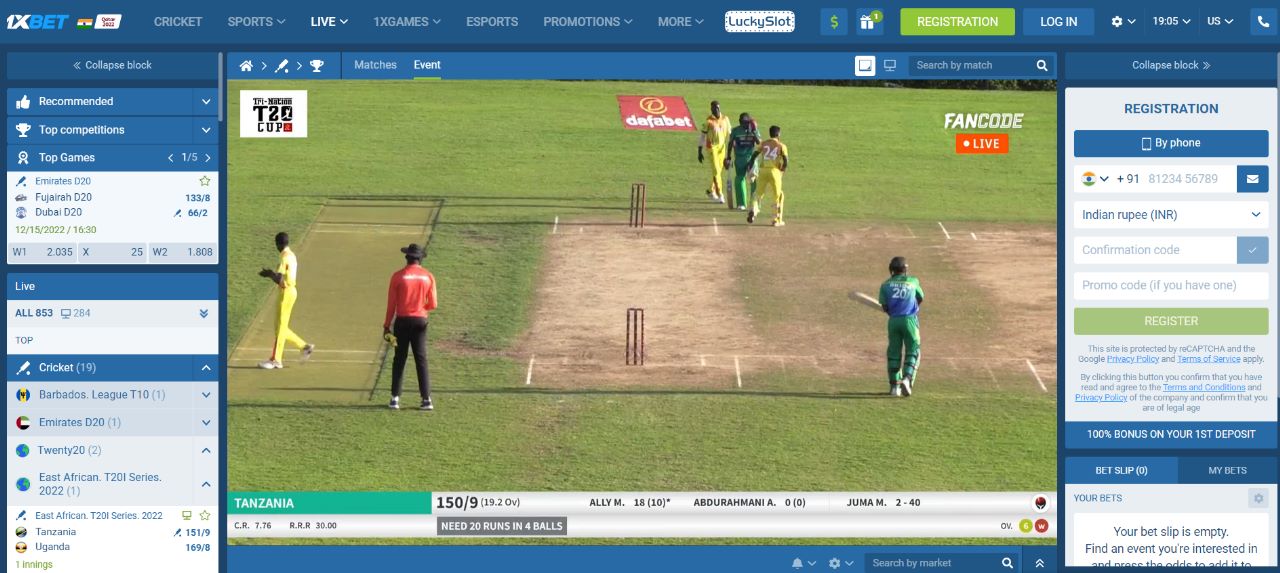Click the Recommended thumbs-up icon
The width and height of the screenshot is (1280, 573).
[x=23, y=101]
